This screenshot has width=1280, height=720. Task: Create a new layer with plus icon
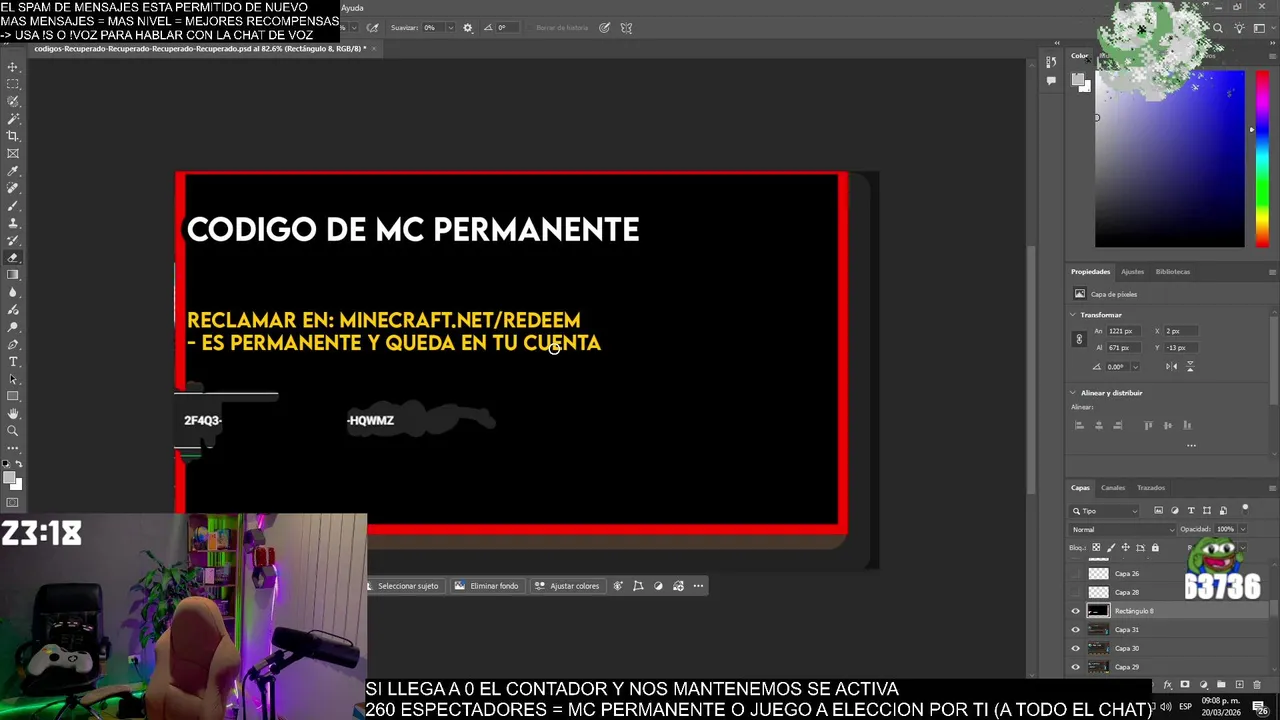point(1239,685)
